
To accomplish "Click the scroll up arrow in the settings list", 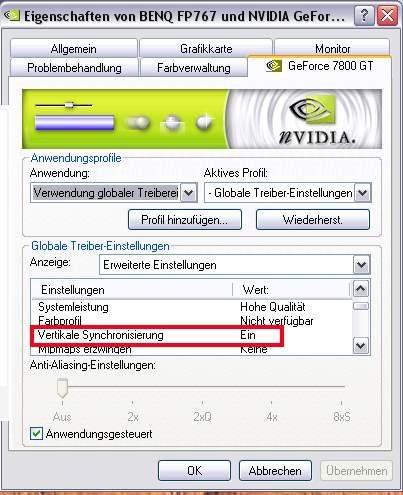I will (x=361, y=289).
